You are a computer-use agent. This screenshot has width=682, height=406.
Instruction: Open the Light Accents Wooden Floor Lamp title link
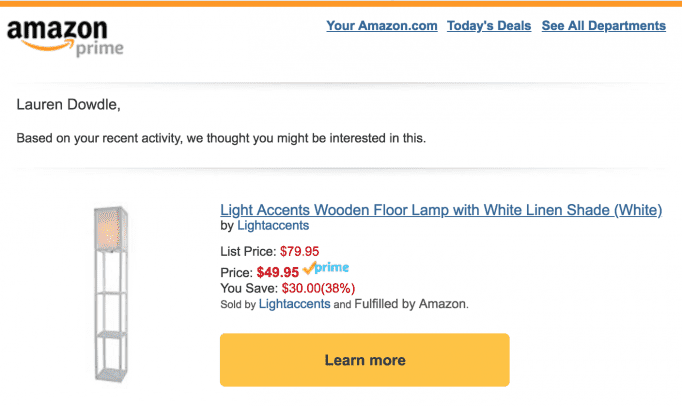click(x=441, y=210)
